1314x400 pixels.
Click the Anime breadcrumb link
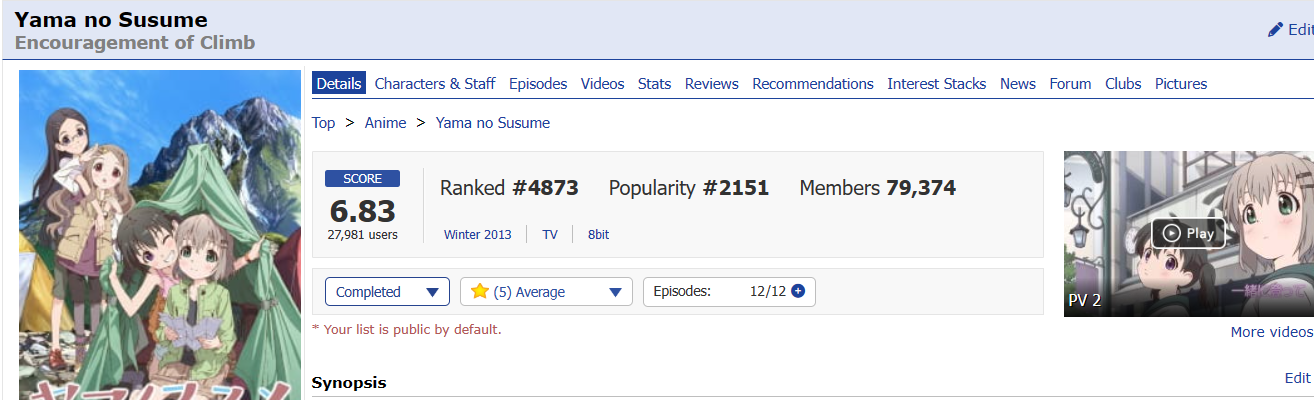point(385,123)
